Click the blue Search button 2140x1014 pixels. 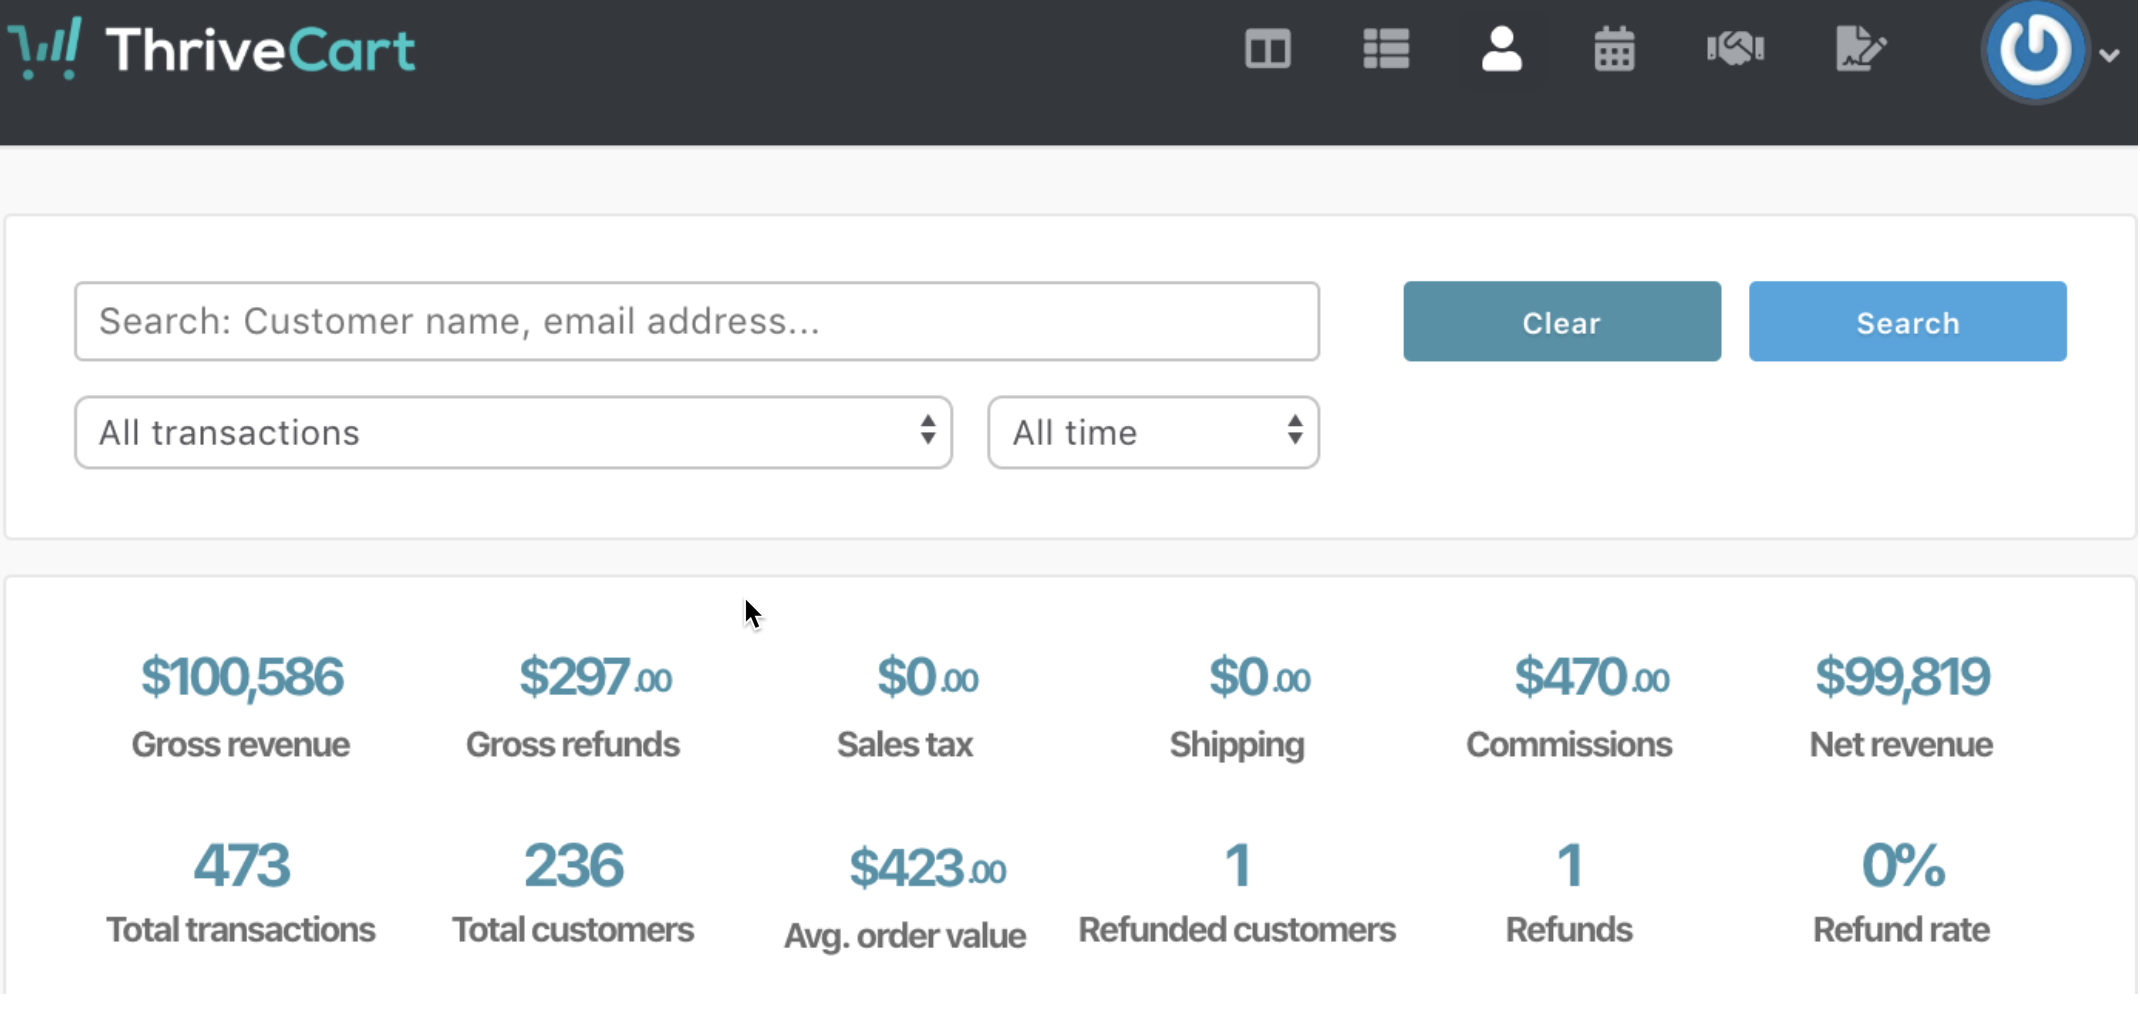click(x=1907, y=321)
